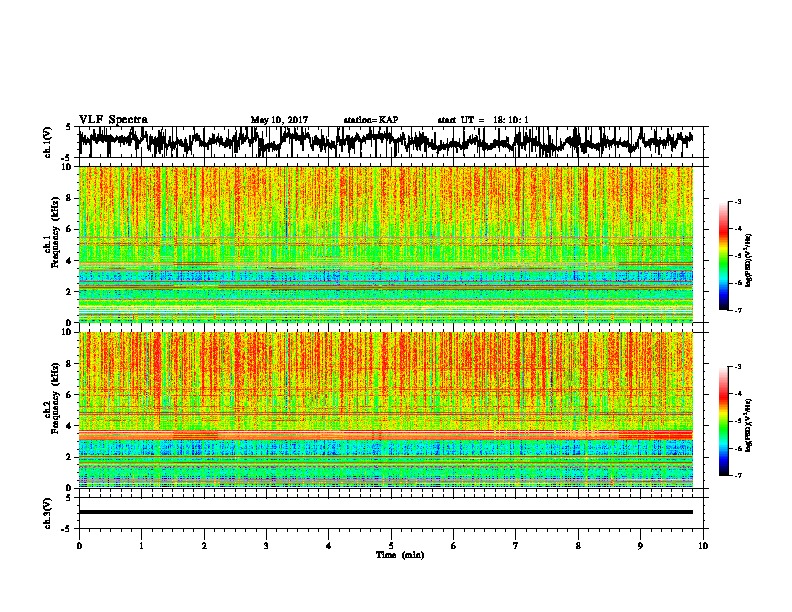Click time axis tick label "9"
Image resolution: width=792 pixels, height=612 pixels.
click(x=640, y=546)
